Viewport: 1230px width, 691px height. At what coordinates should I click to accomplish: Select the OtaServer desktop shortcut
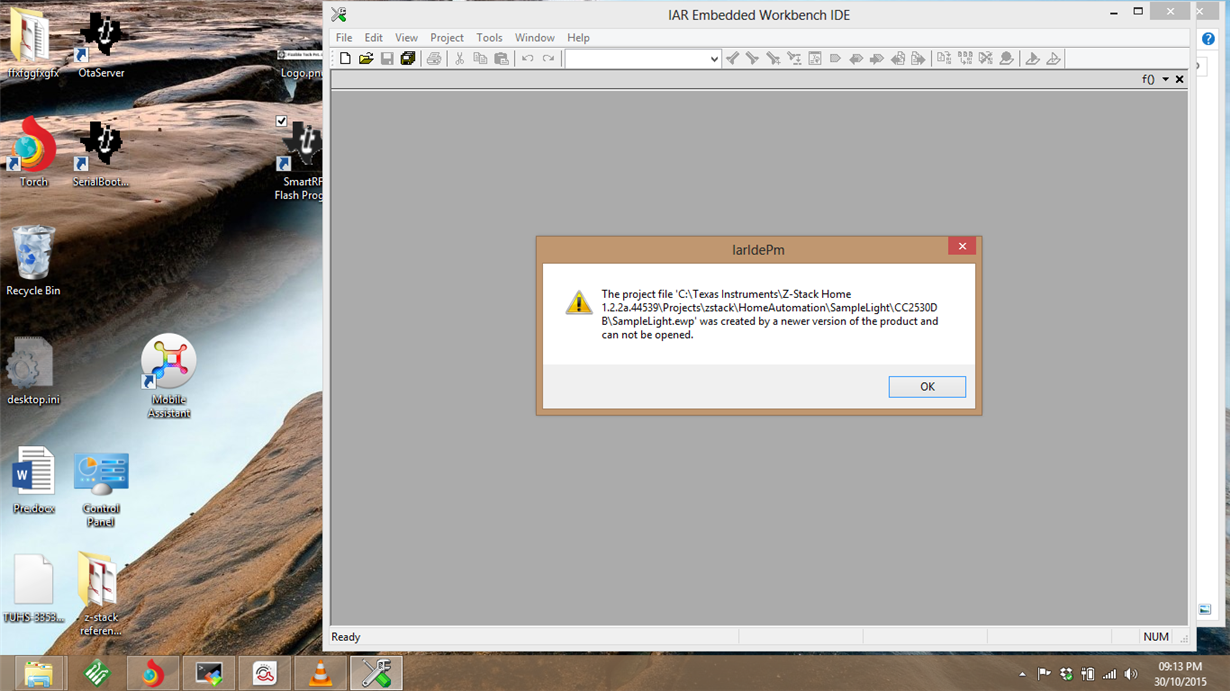click(x=101, y=45)
